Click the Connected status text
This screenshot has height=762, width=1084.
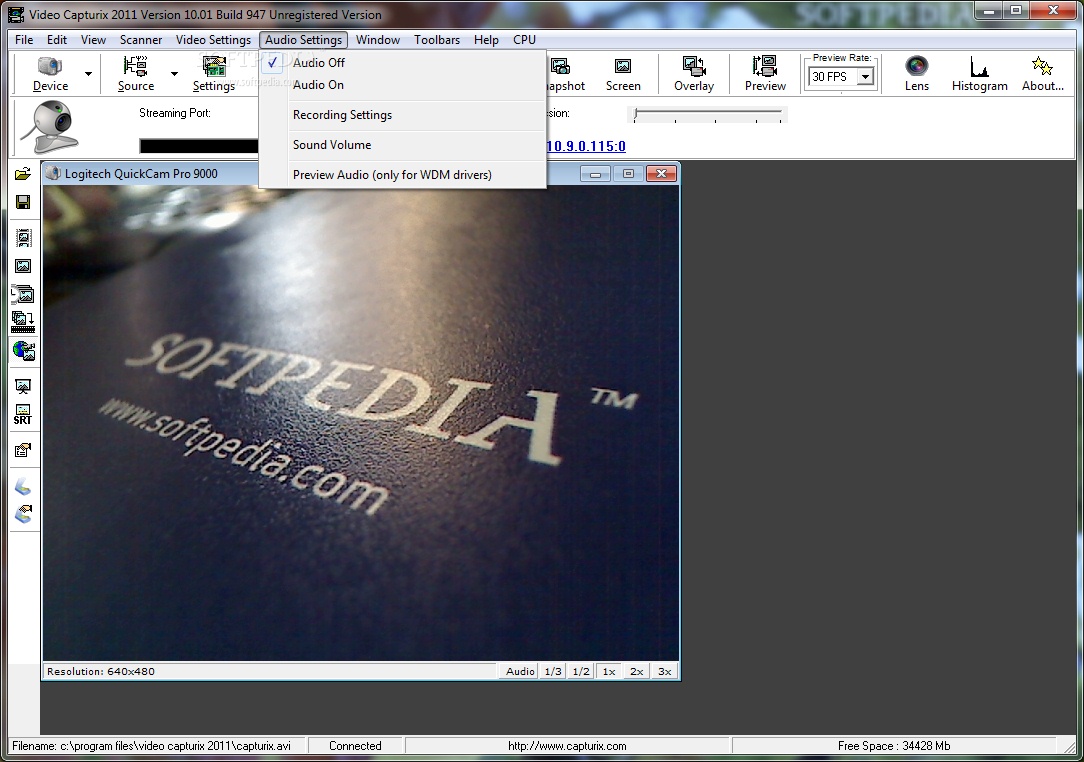355,745
